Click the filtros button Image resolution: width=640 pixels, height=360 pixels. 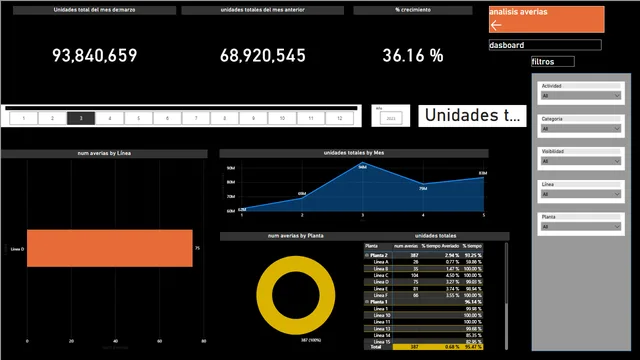click(553, 62)
